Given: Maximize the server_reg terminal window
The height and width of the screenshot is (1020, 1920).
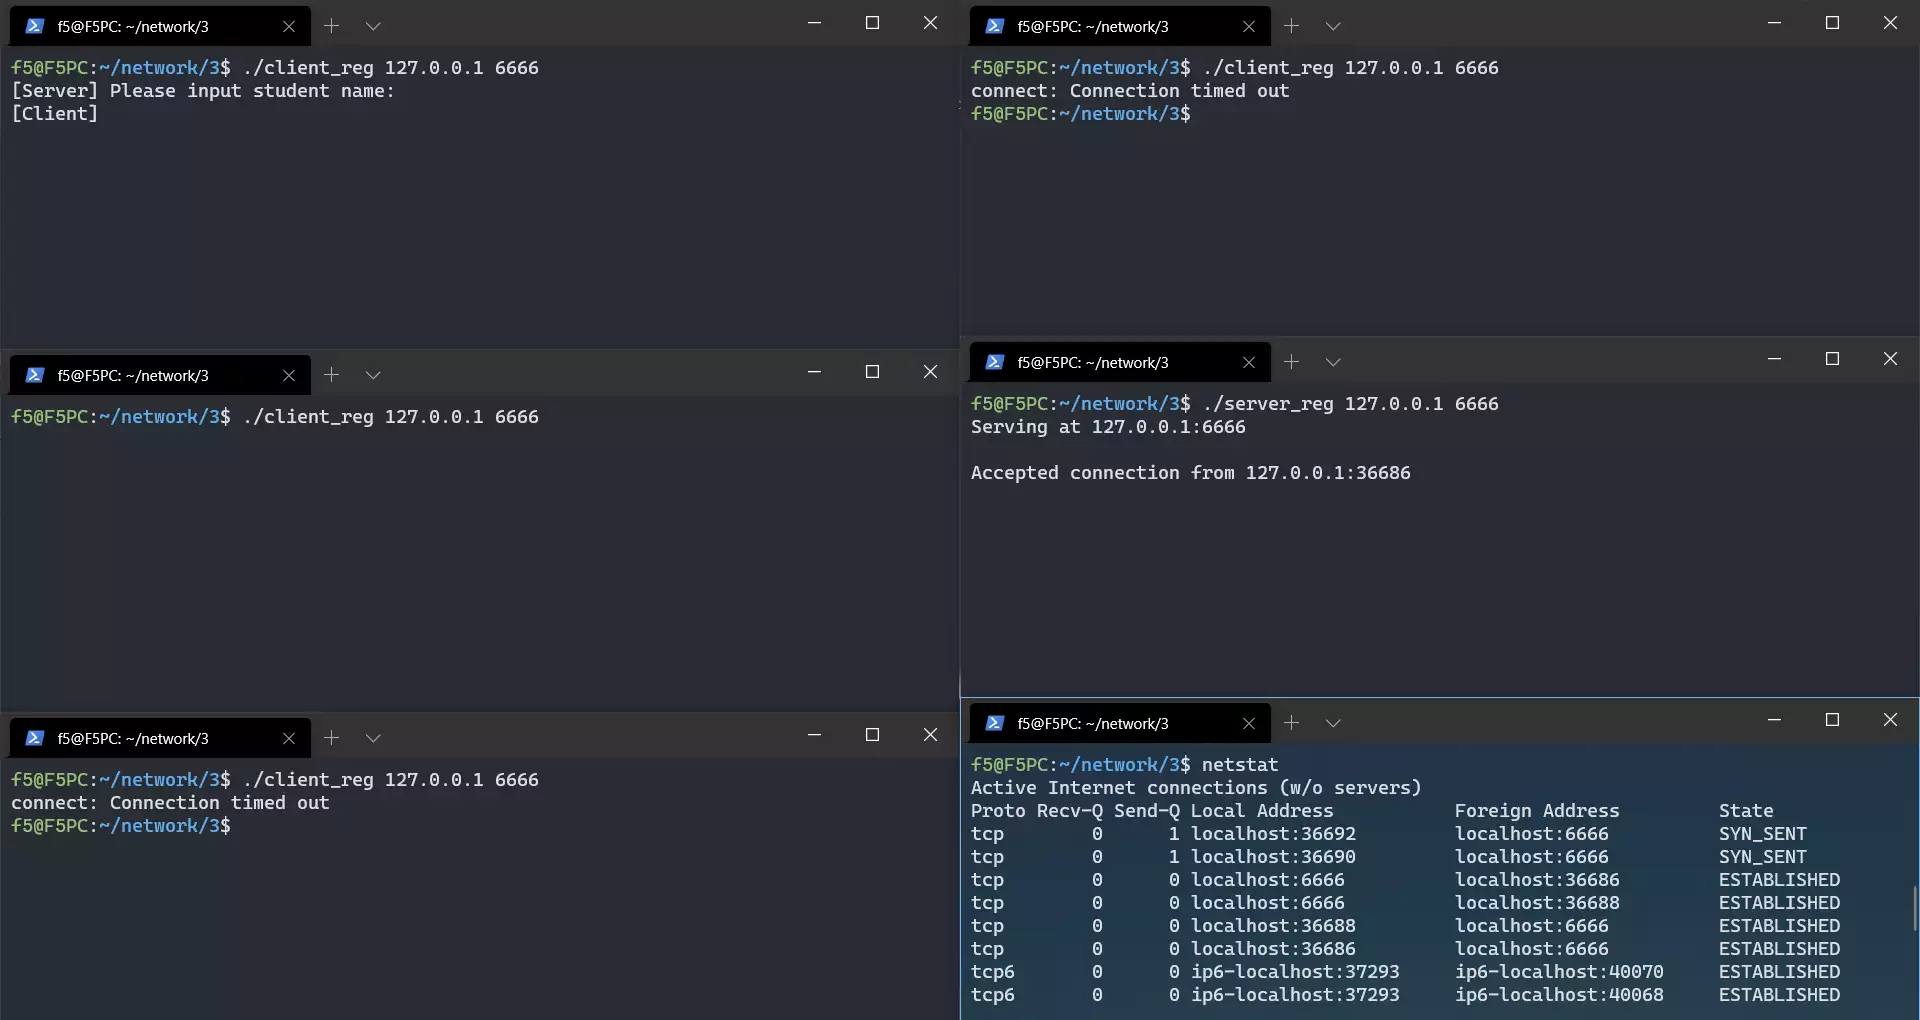Looking at the screenshot, I should click(1832, 359).
